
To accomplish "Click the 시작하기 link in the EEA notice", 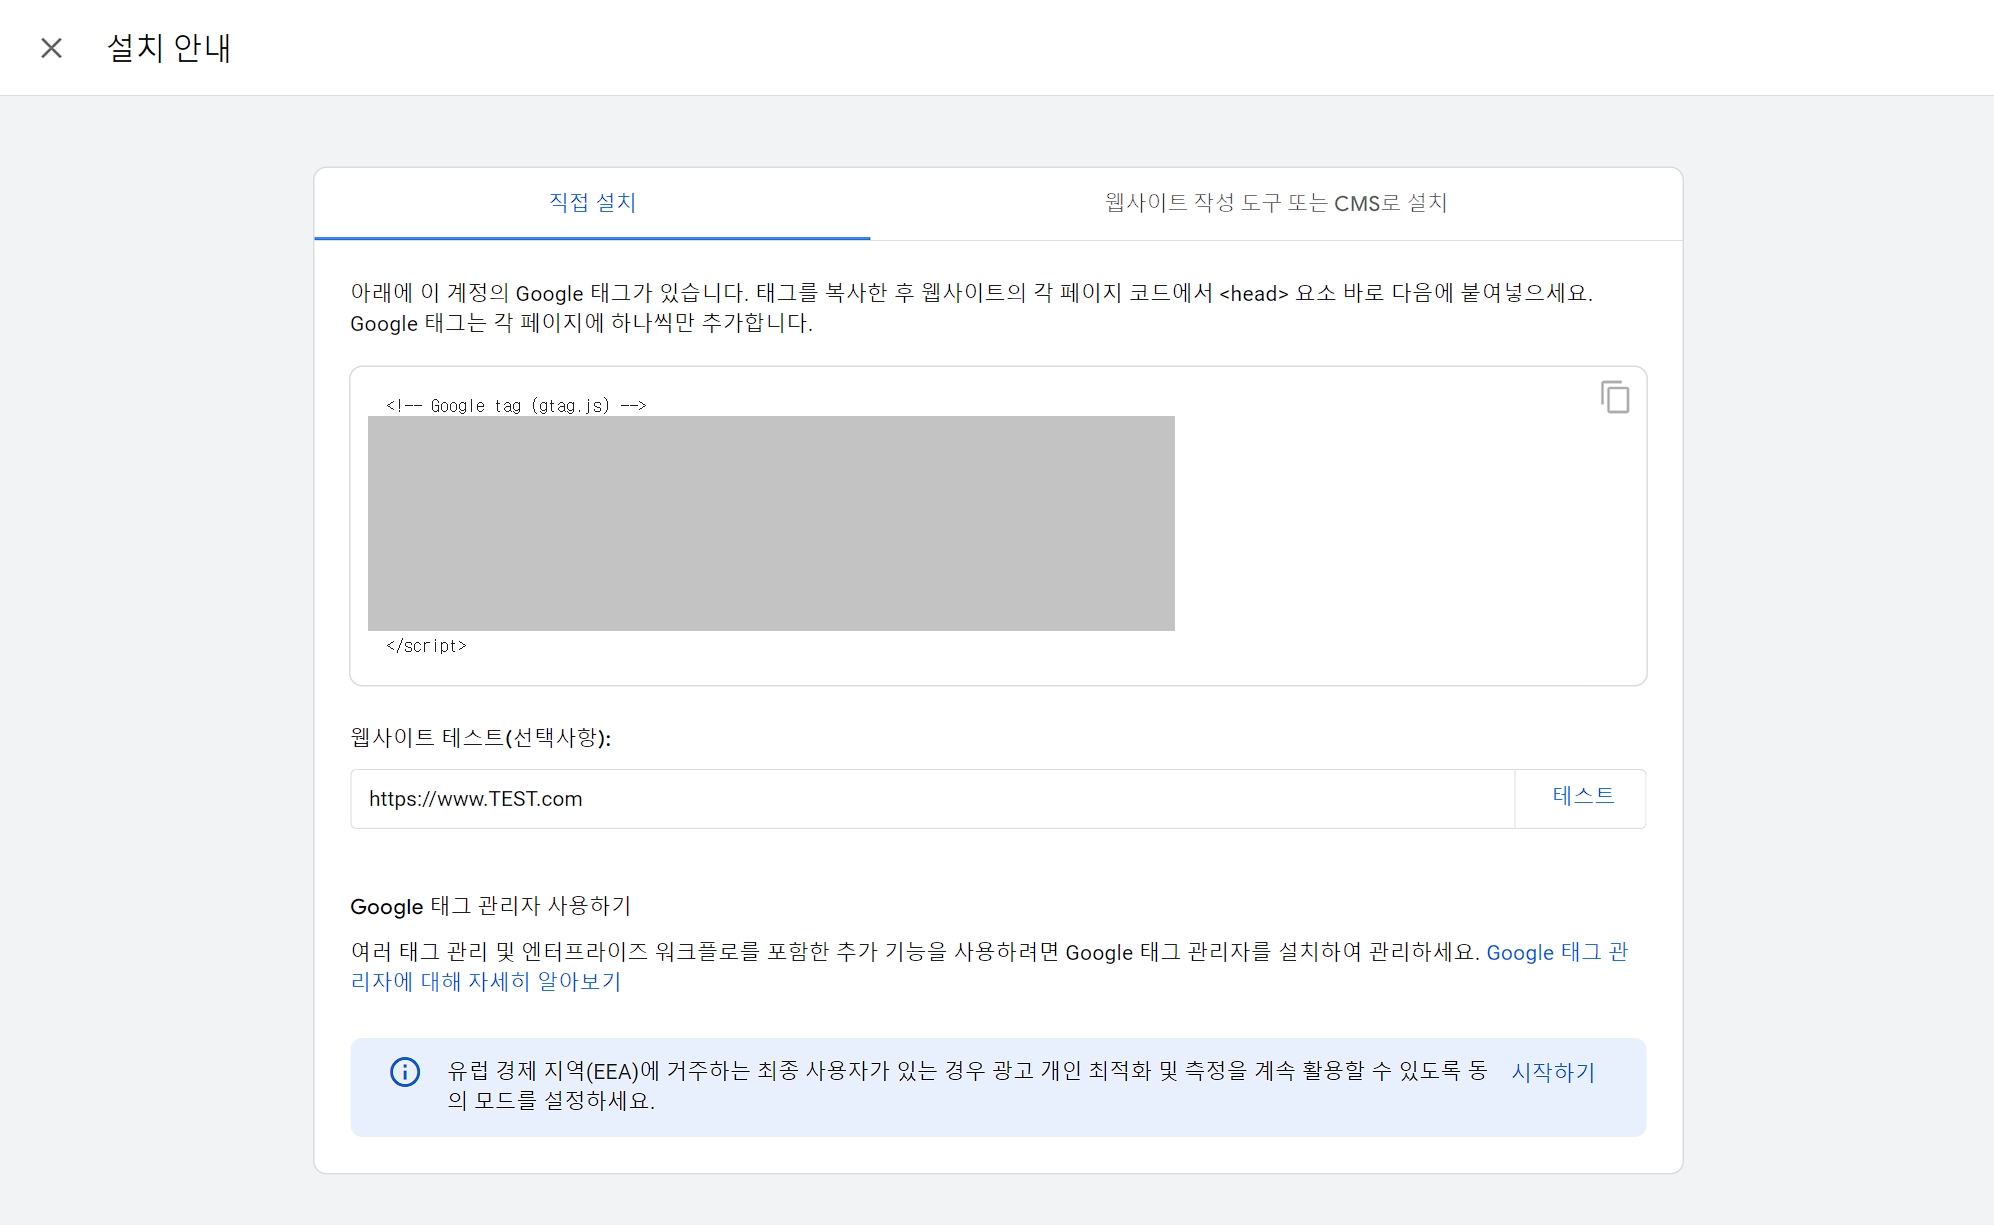I will tap(1552, 1072).
